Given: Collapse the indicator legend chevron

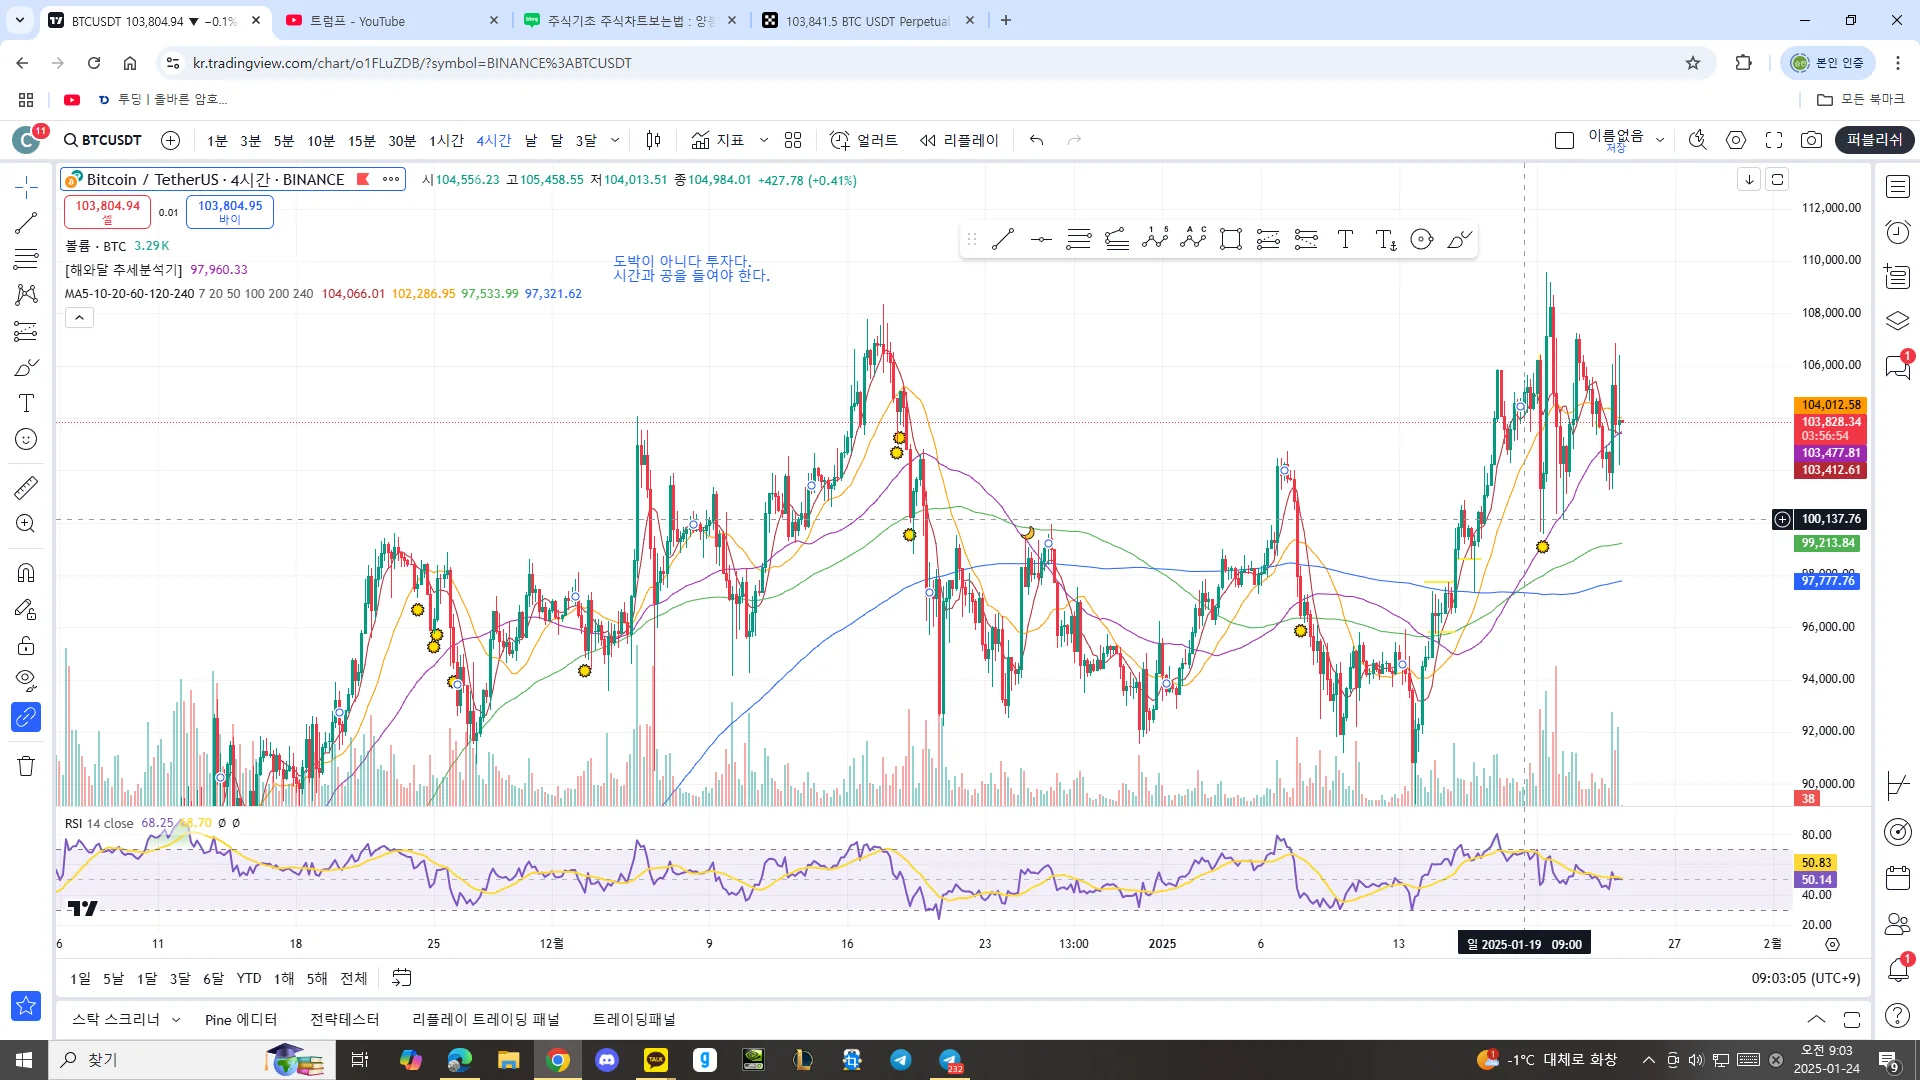Looking at the screenshot, I should 80,317.
